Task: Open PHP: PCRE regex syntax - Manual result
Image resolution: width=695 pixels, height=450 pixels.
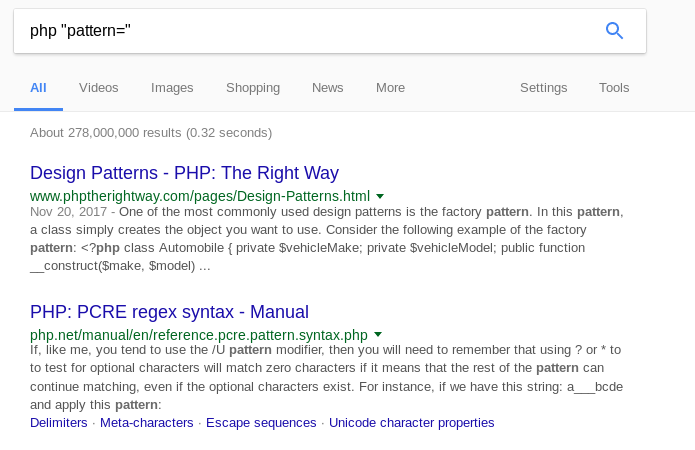Action: (169, 312)
